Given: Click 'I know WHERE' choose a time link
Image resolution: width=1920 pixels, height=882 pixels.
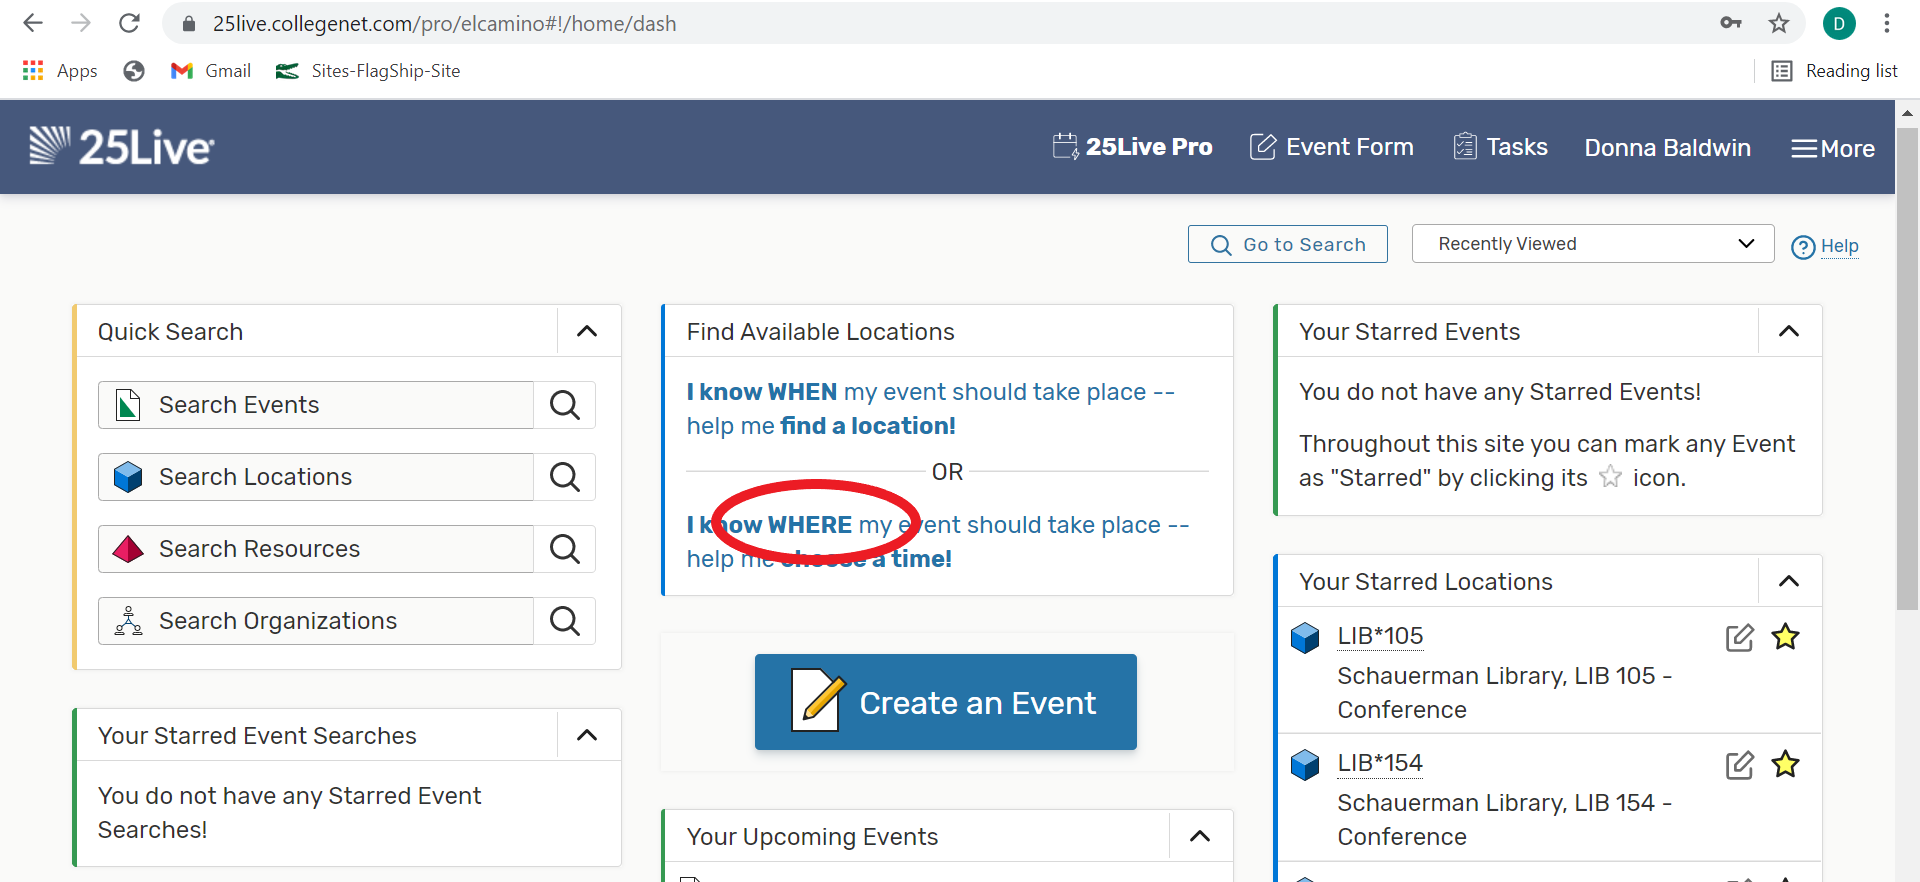Looking at the screenshot, I should pos(937,541).
